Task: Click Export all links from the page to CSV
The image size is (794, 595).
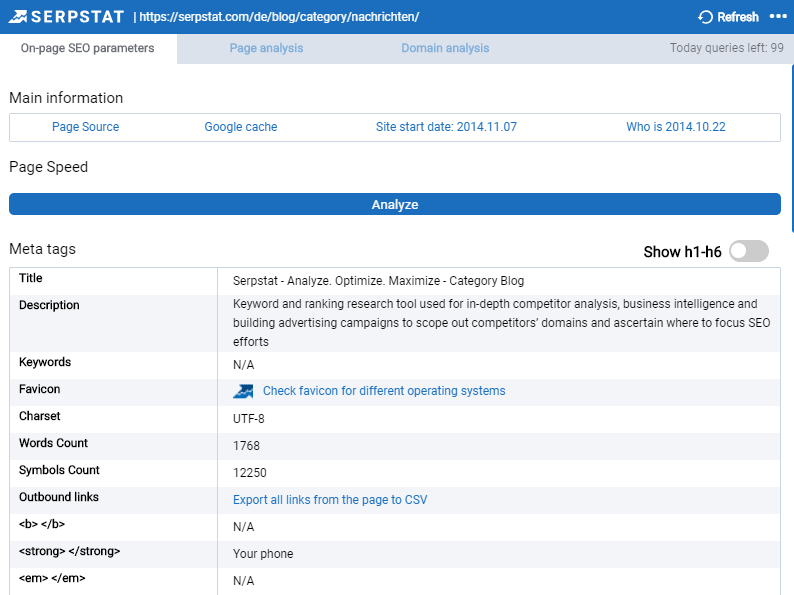Action: coord(330,500)
